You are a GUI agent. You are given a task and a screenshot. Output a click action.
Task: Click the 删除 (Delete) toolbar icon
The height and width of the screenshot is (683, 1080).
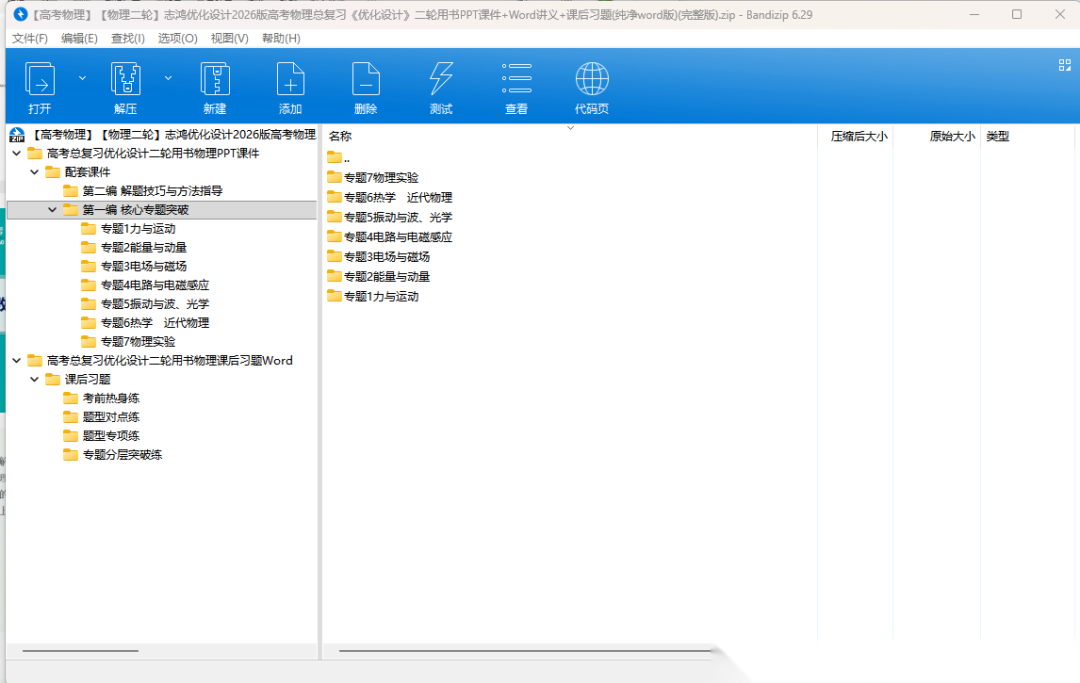coord(366,80)
